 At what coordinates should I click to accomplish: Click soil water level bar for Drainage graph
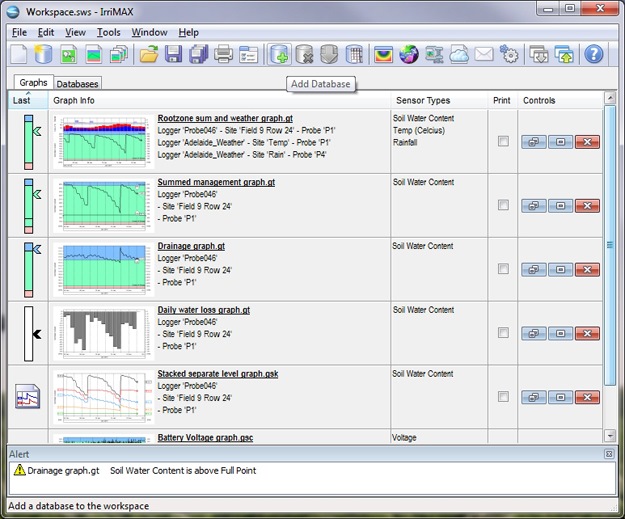[x=28, y=269]
